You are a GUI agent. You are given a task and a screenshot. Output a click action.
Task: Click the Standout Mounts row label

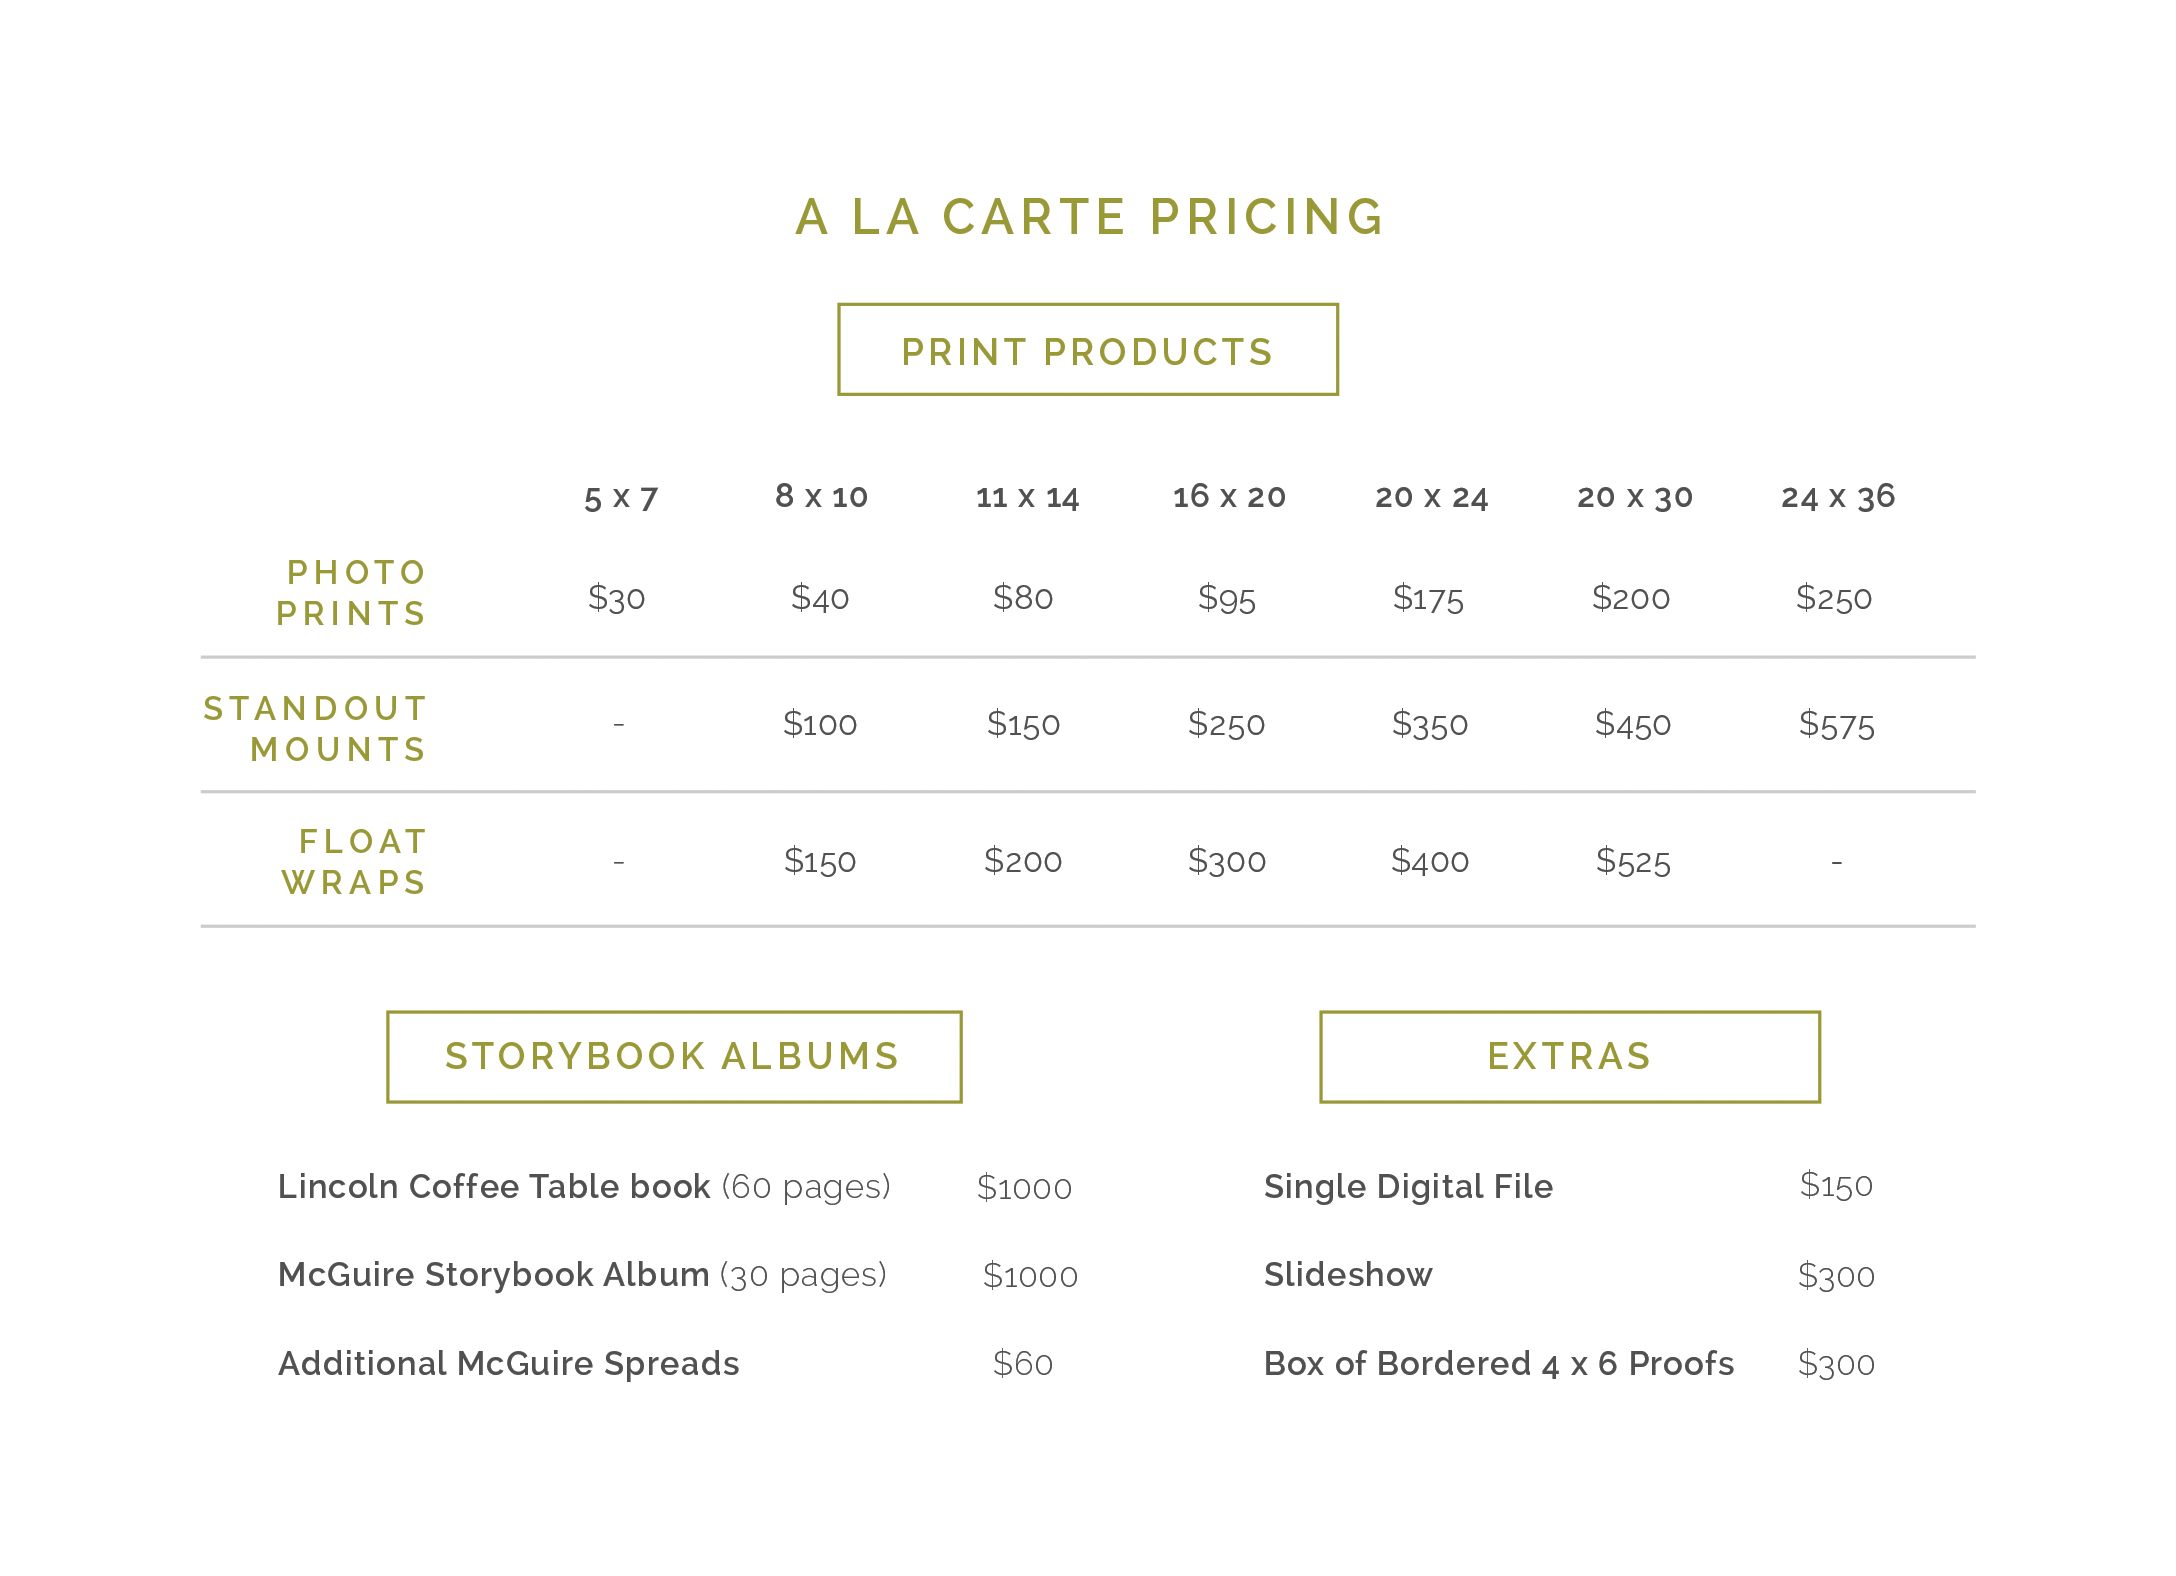316,729
